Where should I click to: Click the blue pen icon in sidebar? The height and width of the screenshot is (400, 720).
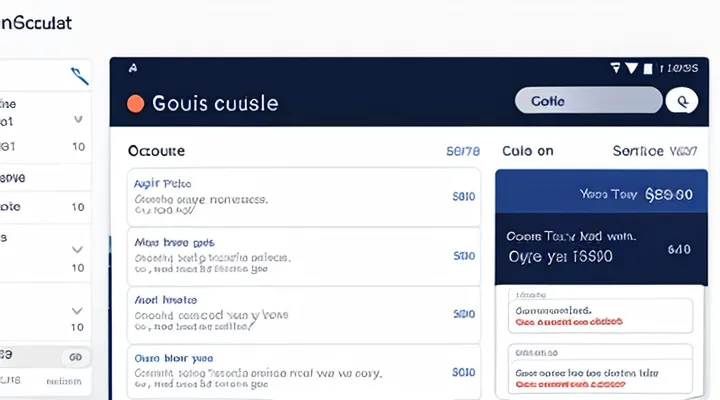[x=78, y=75]
